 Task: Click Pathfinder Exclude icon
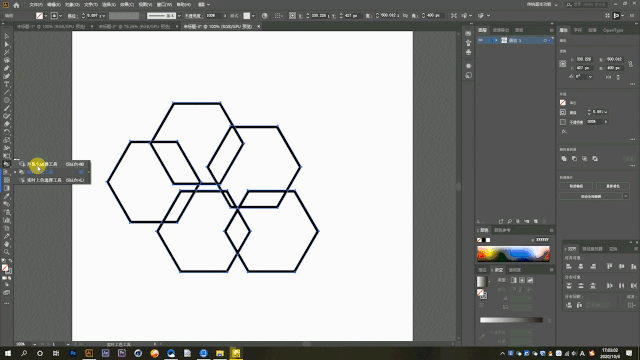point(595,158)
